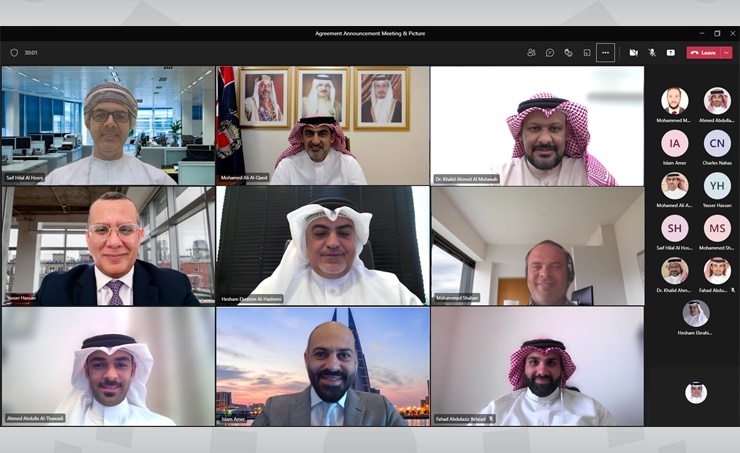Click the share content icon
740x453 pixels.
pos(670,53)
